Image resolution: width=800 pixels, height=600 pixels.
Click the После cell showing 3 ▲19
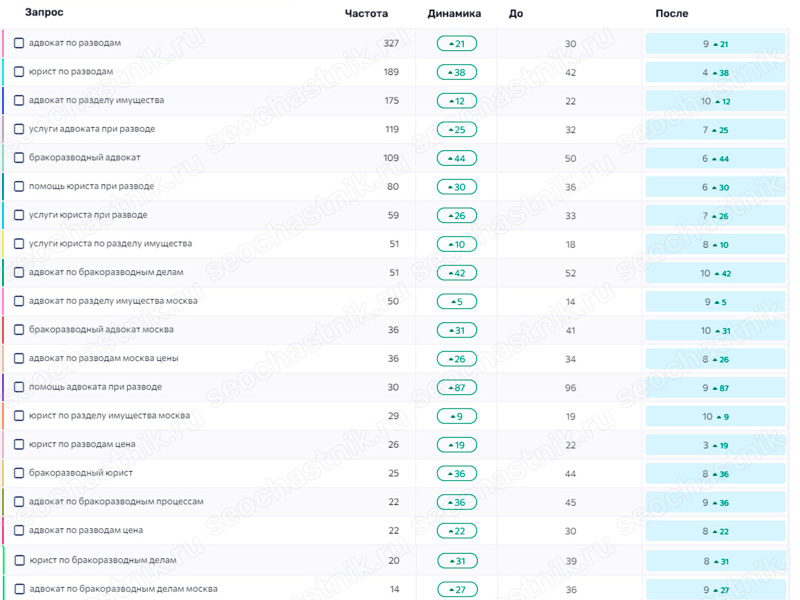point(715,445)
